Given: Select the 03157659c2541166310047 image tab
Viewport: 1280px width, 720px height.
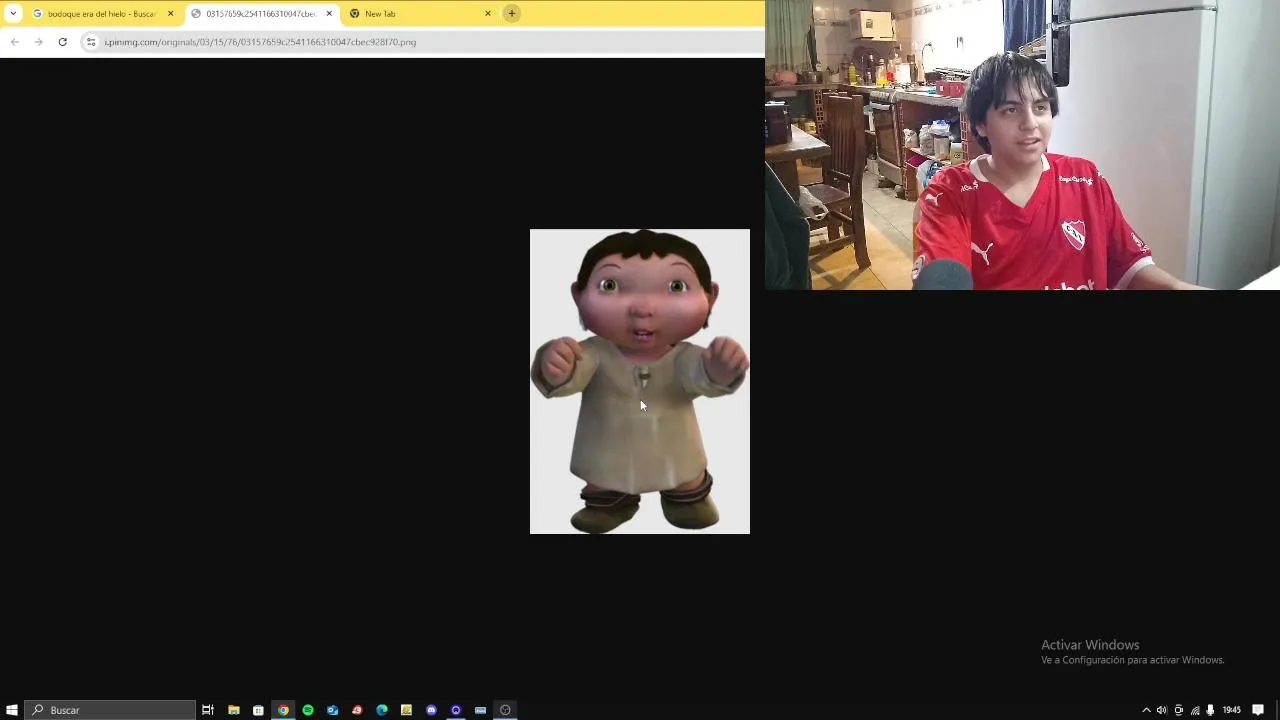Looking at the screenshot, I should click(260, 14).
